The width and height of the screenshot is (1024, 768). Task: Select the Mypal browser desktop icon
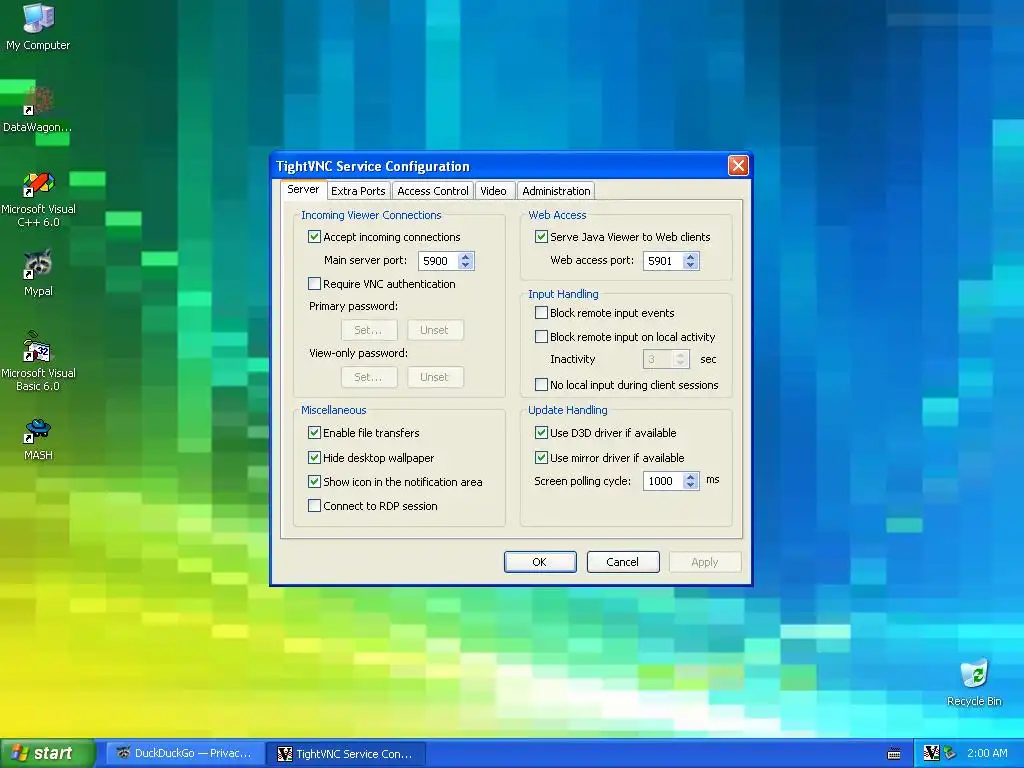[38, 273]
